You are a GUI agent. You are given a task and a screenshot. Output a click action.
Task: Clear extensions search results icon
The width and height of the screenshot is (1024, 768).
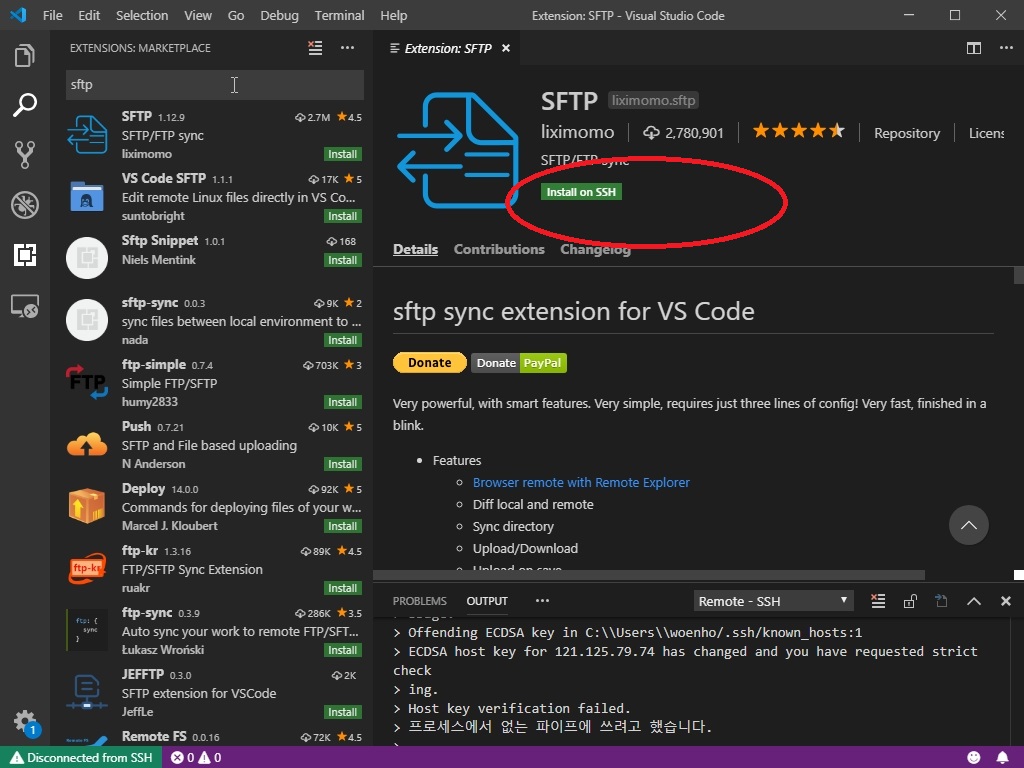pyautogui.click(x=315, y=48)
